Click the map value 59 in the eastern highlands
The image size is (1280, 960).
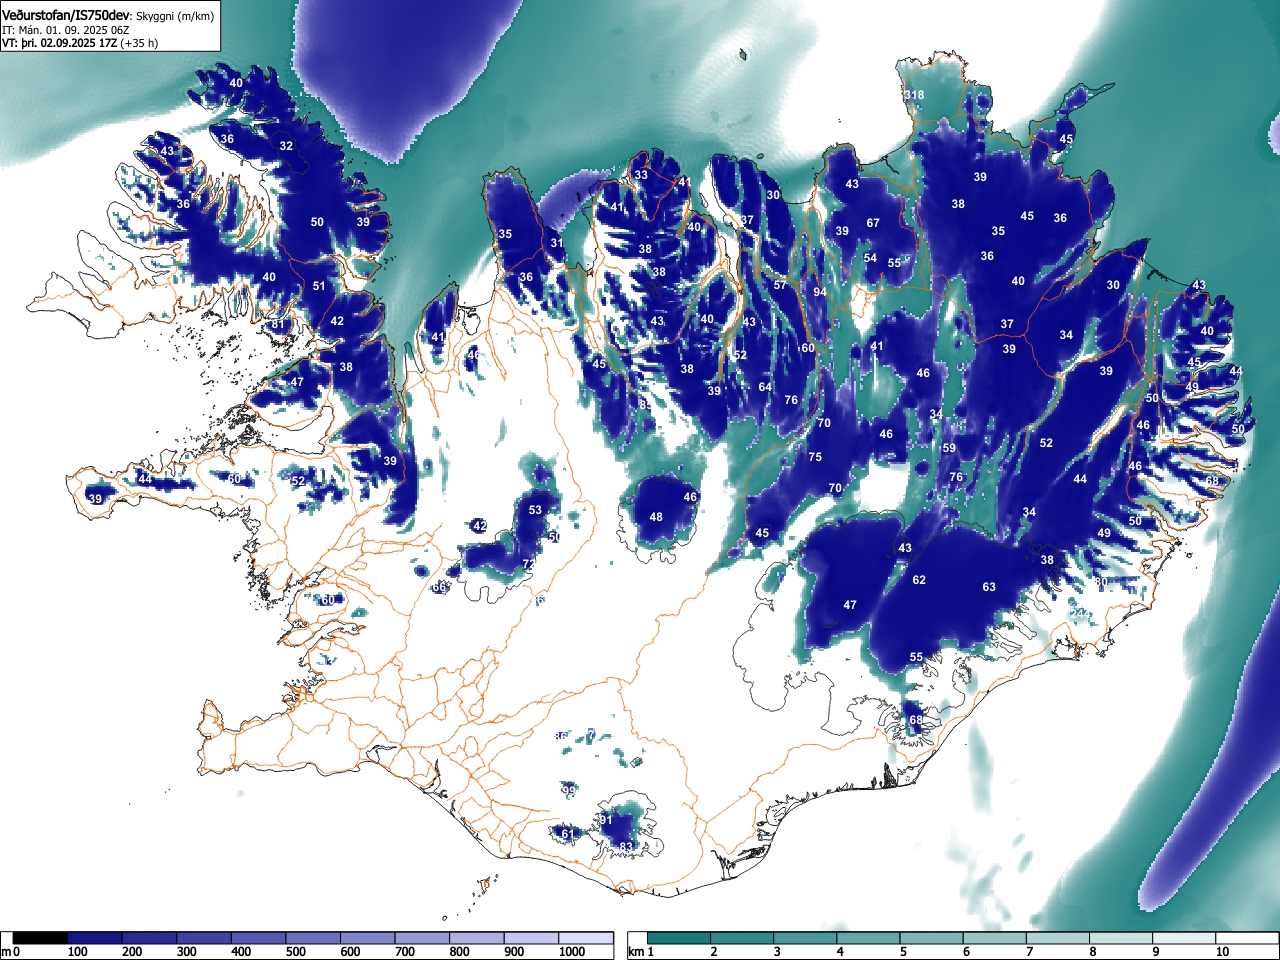[949, 449]
